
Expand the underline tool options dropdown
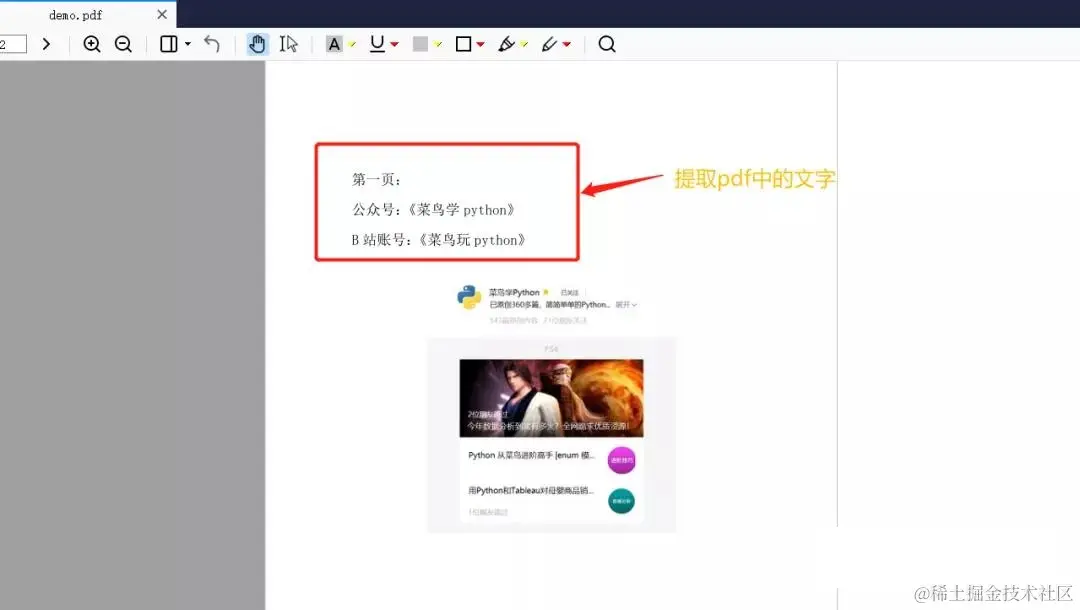pyautogui.click(x=392, y=44)
